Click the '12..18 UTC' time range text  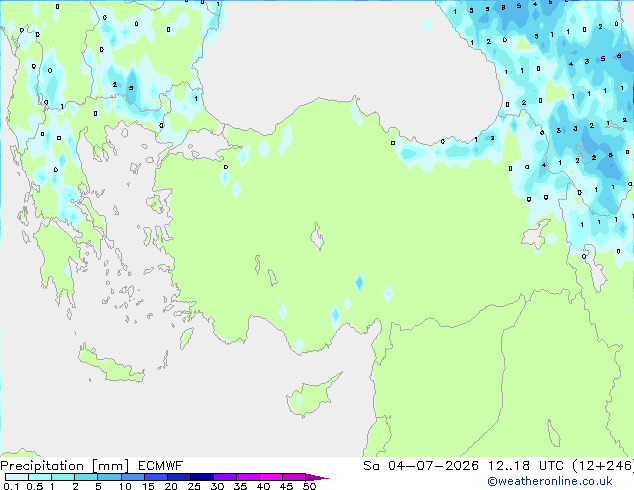(526, 466)
